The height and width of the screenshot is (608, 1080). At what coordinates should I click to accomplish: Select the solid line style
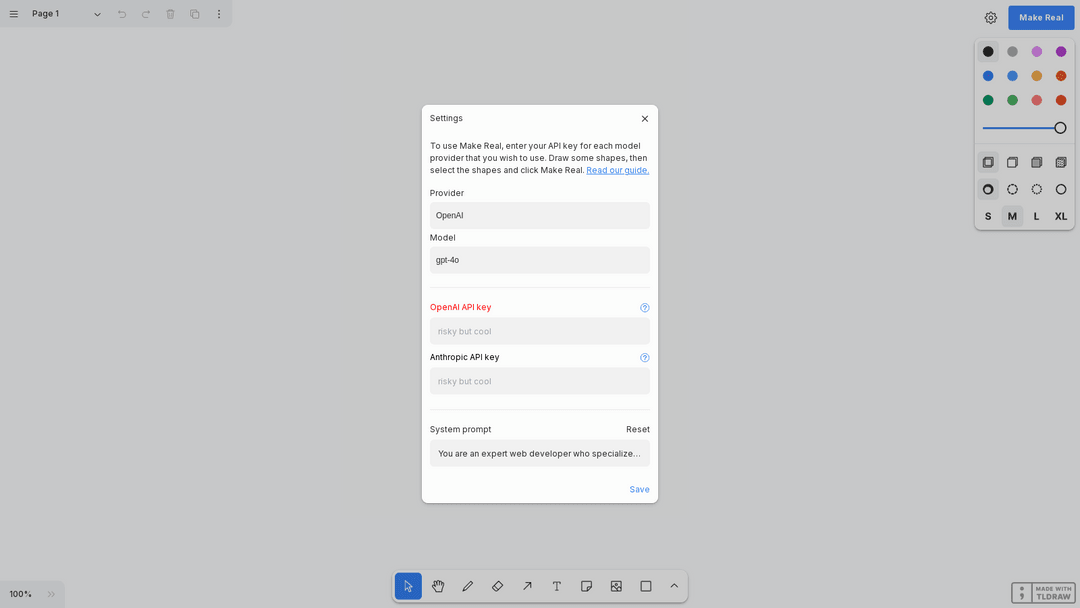click(x=1061, y=189)
